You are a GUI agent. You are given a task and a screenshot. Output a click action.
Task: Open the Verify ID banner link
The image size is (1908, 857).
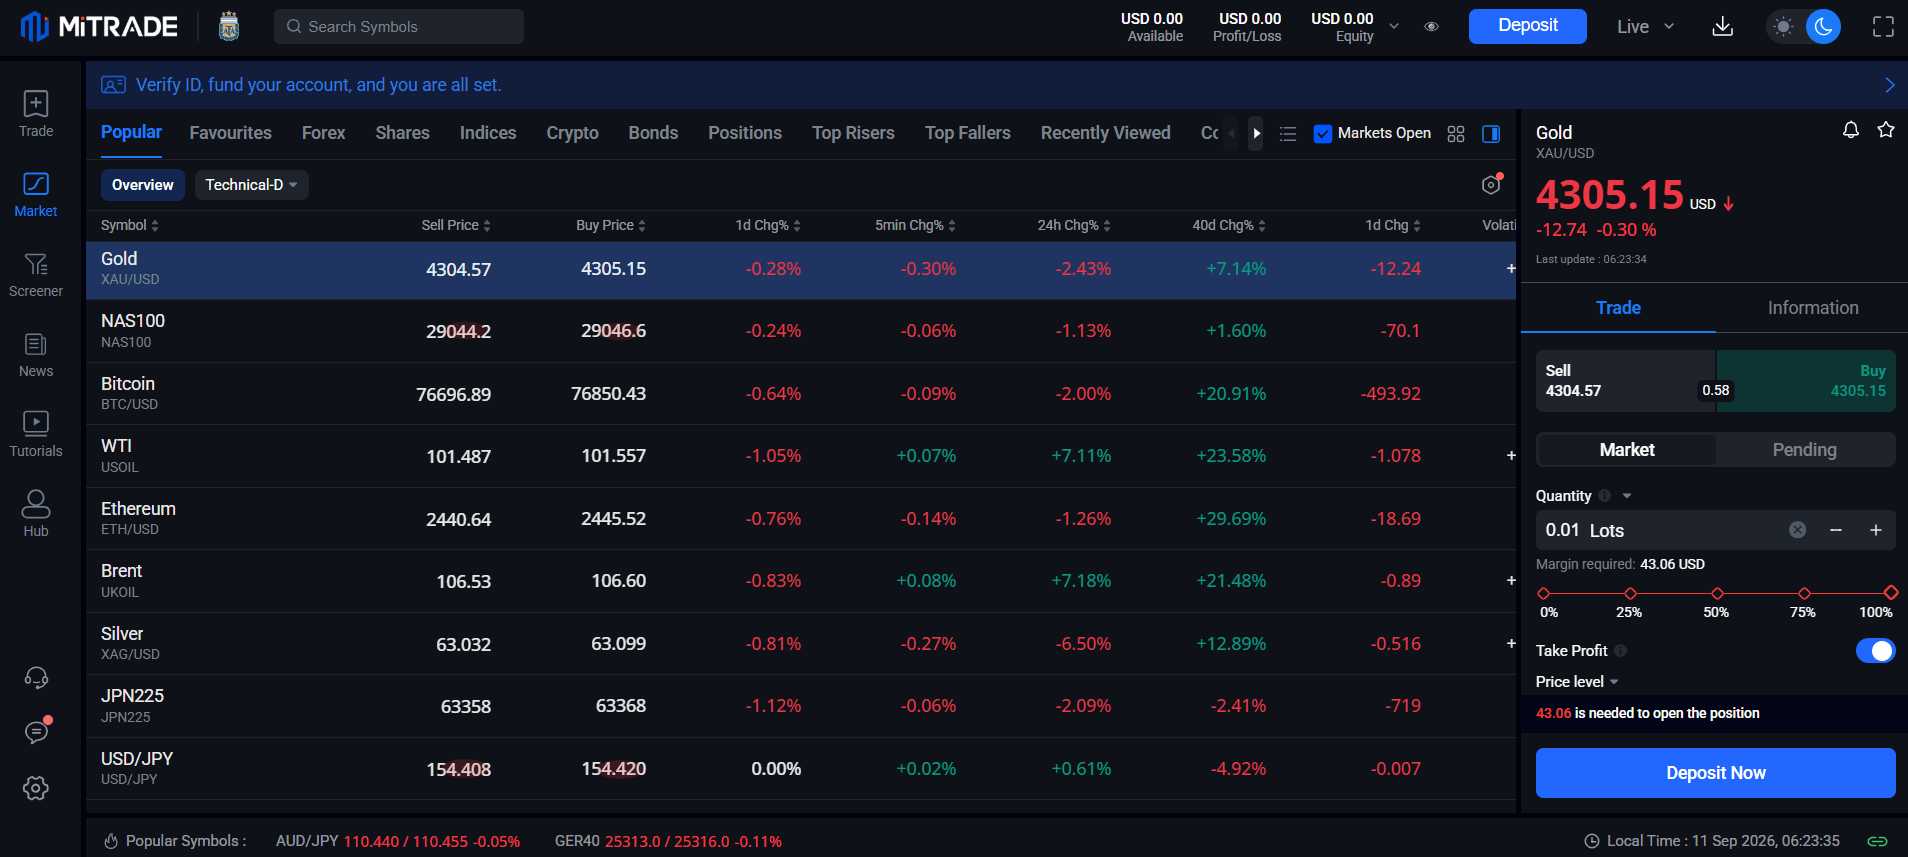[x=318, y=85]
